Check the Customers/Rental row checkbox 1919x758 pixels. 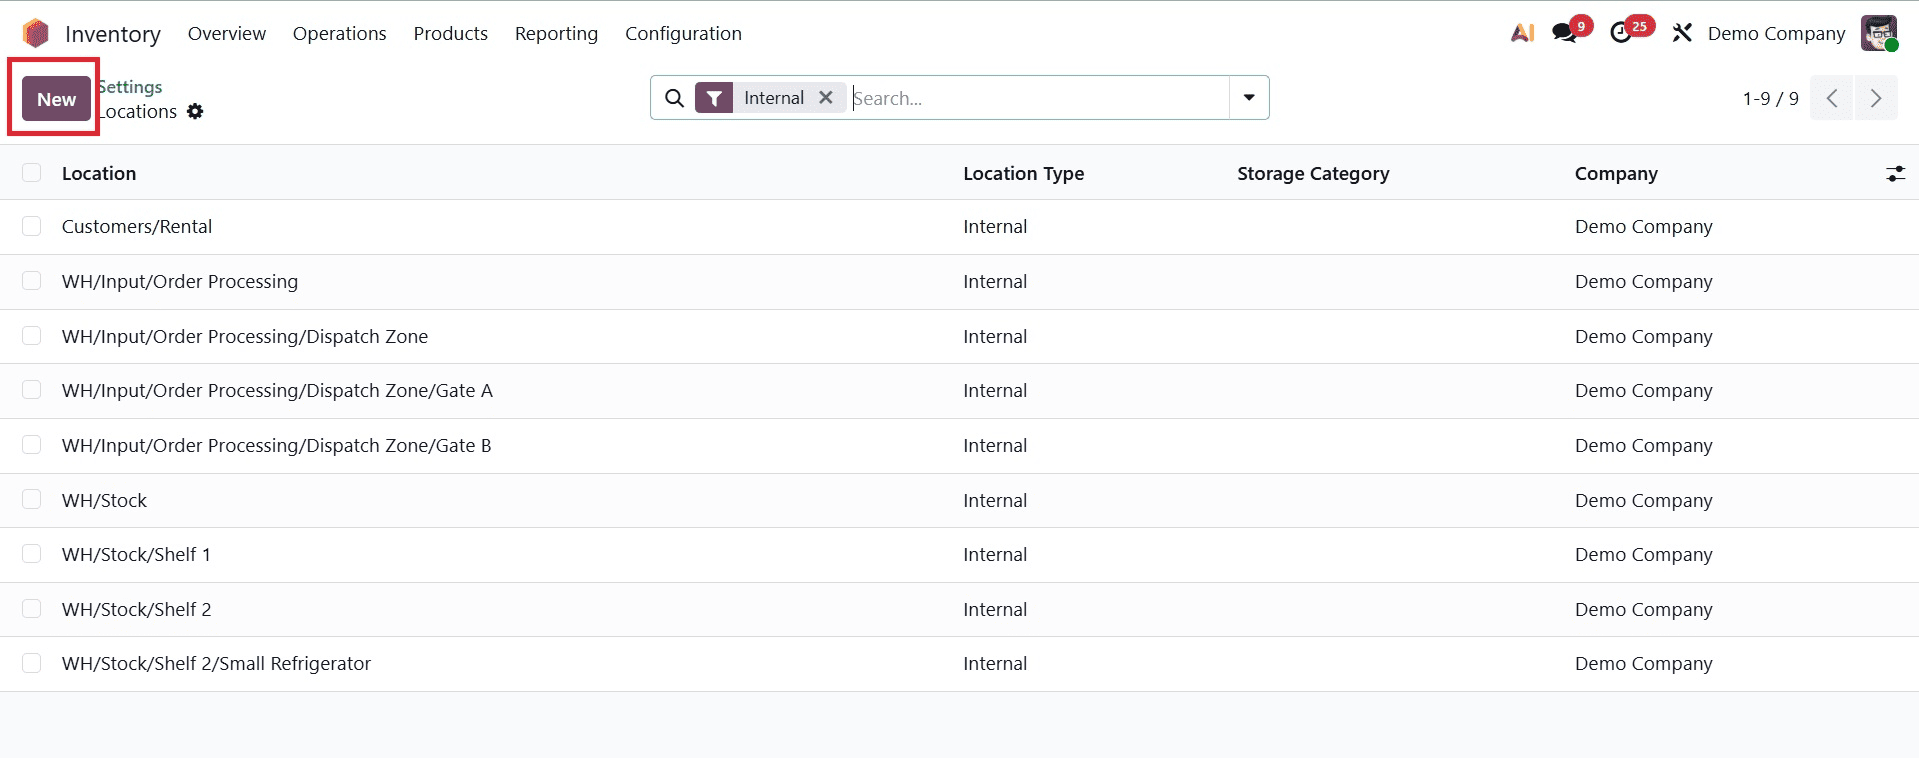coord(32,226)
